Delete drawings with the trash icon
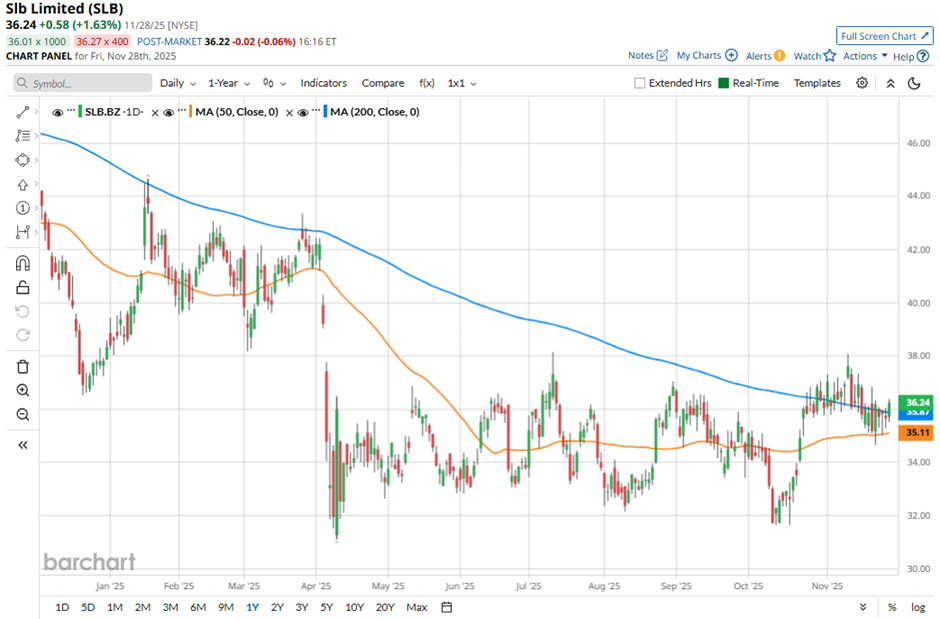The height and width of the screenshot is (619, 940). coord(23,367)
